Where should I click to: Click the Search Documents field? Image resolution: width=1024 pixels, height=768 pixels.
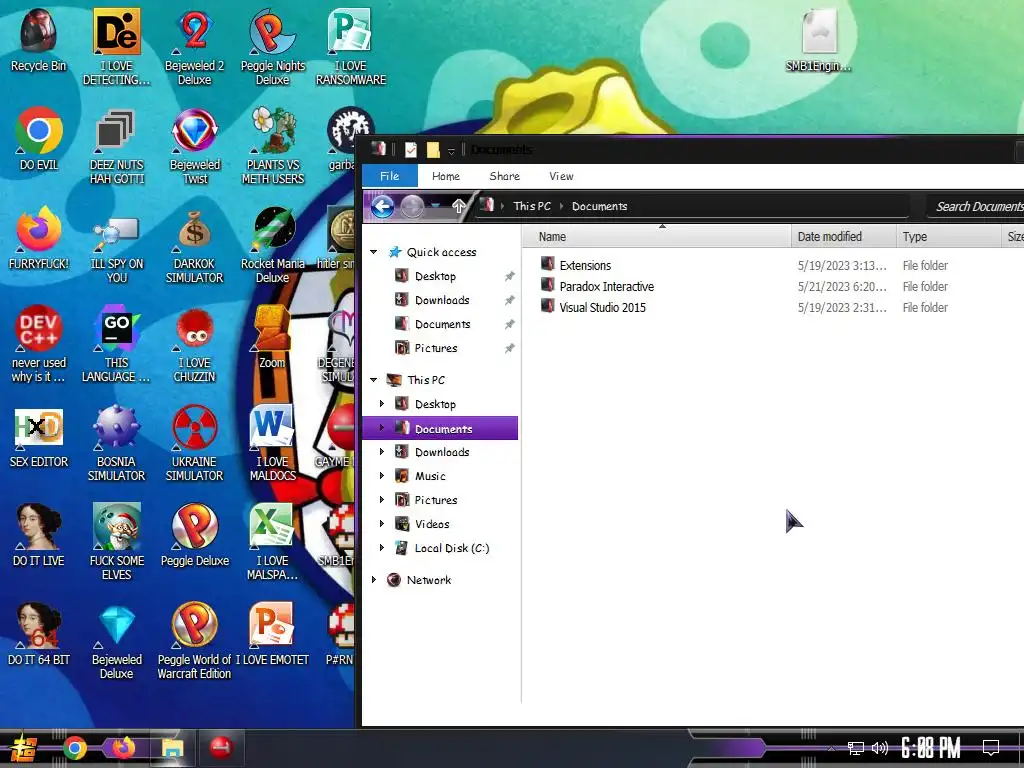975,206
